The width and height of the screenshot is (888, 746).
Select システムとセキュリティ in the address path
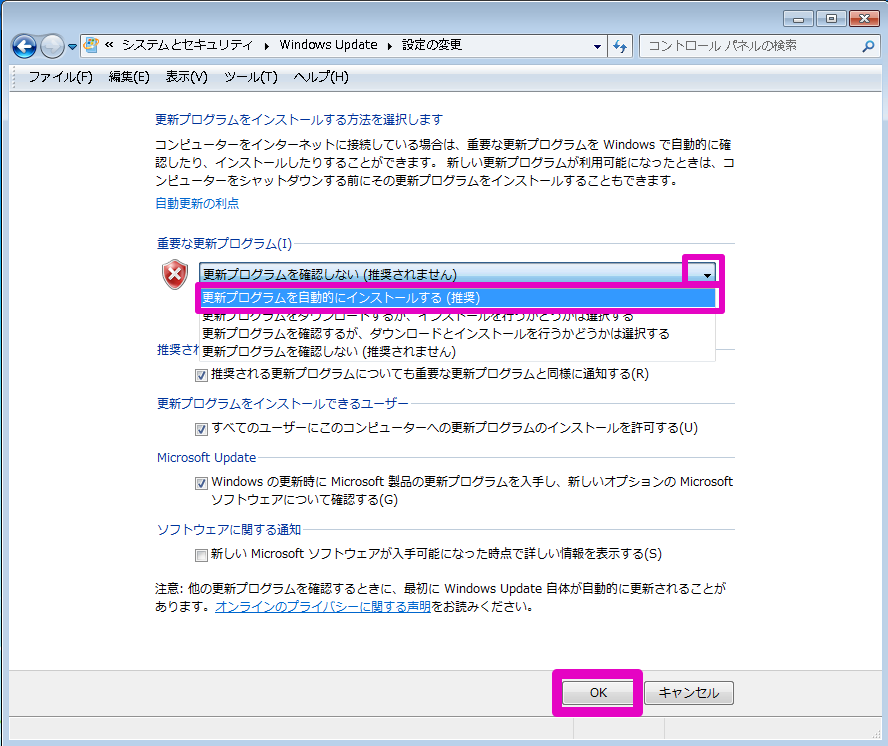[x=187, y=45]
